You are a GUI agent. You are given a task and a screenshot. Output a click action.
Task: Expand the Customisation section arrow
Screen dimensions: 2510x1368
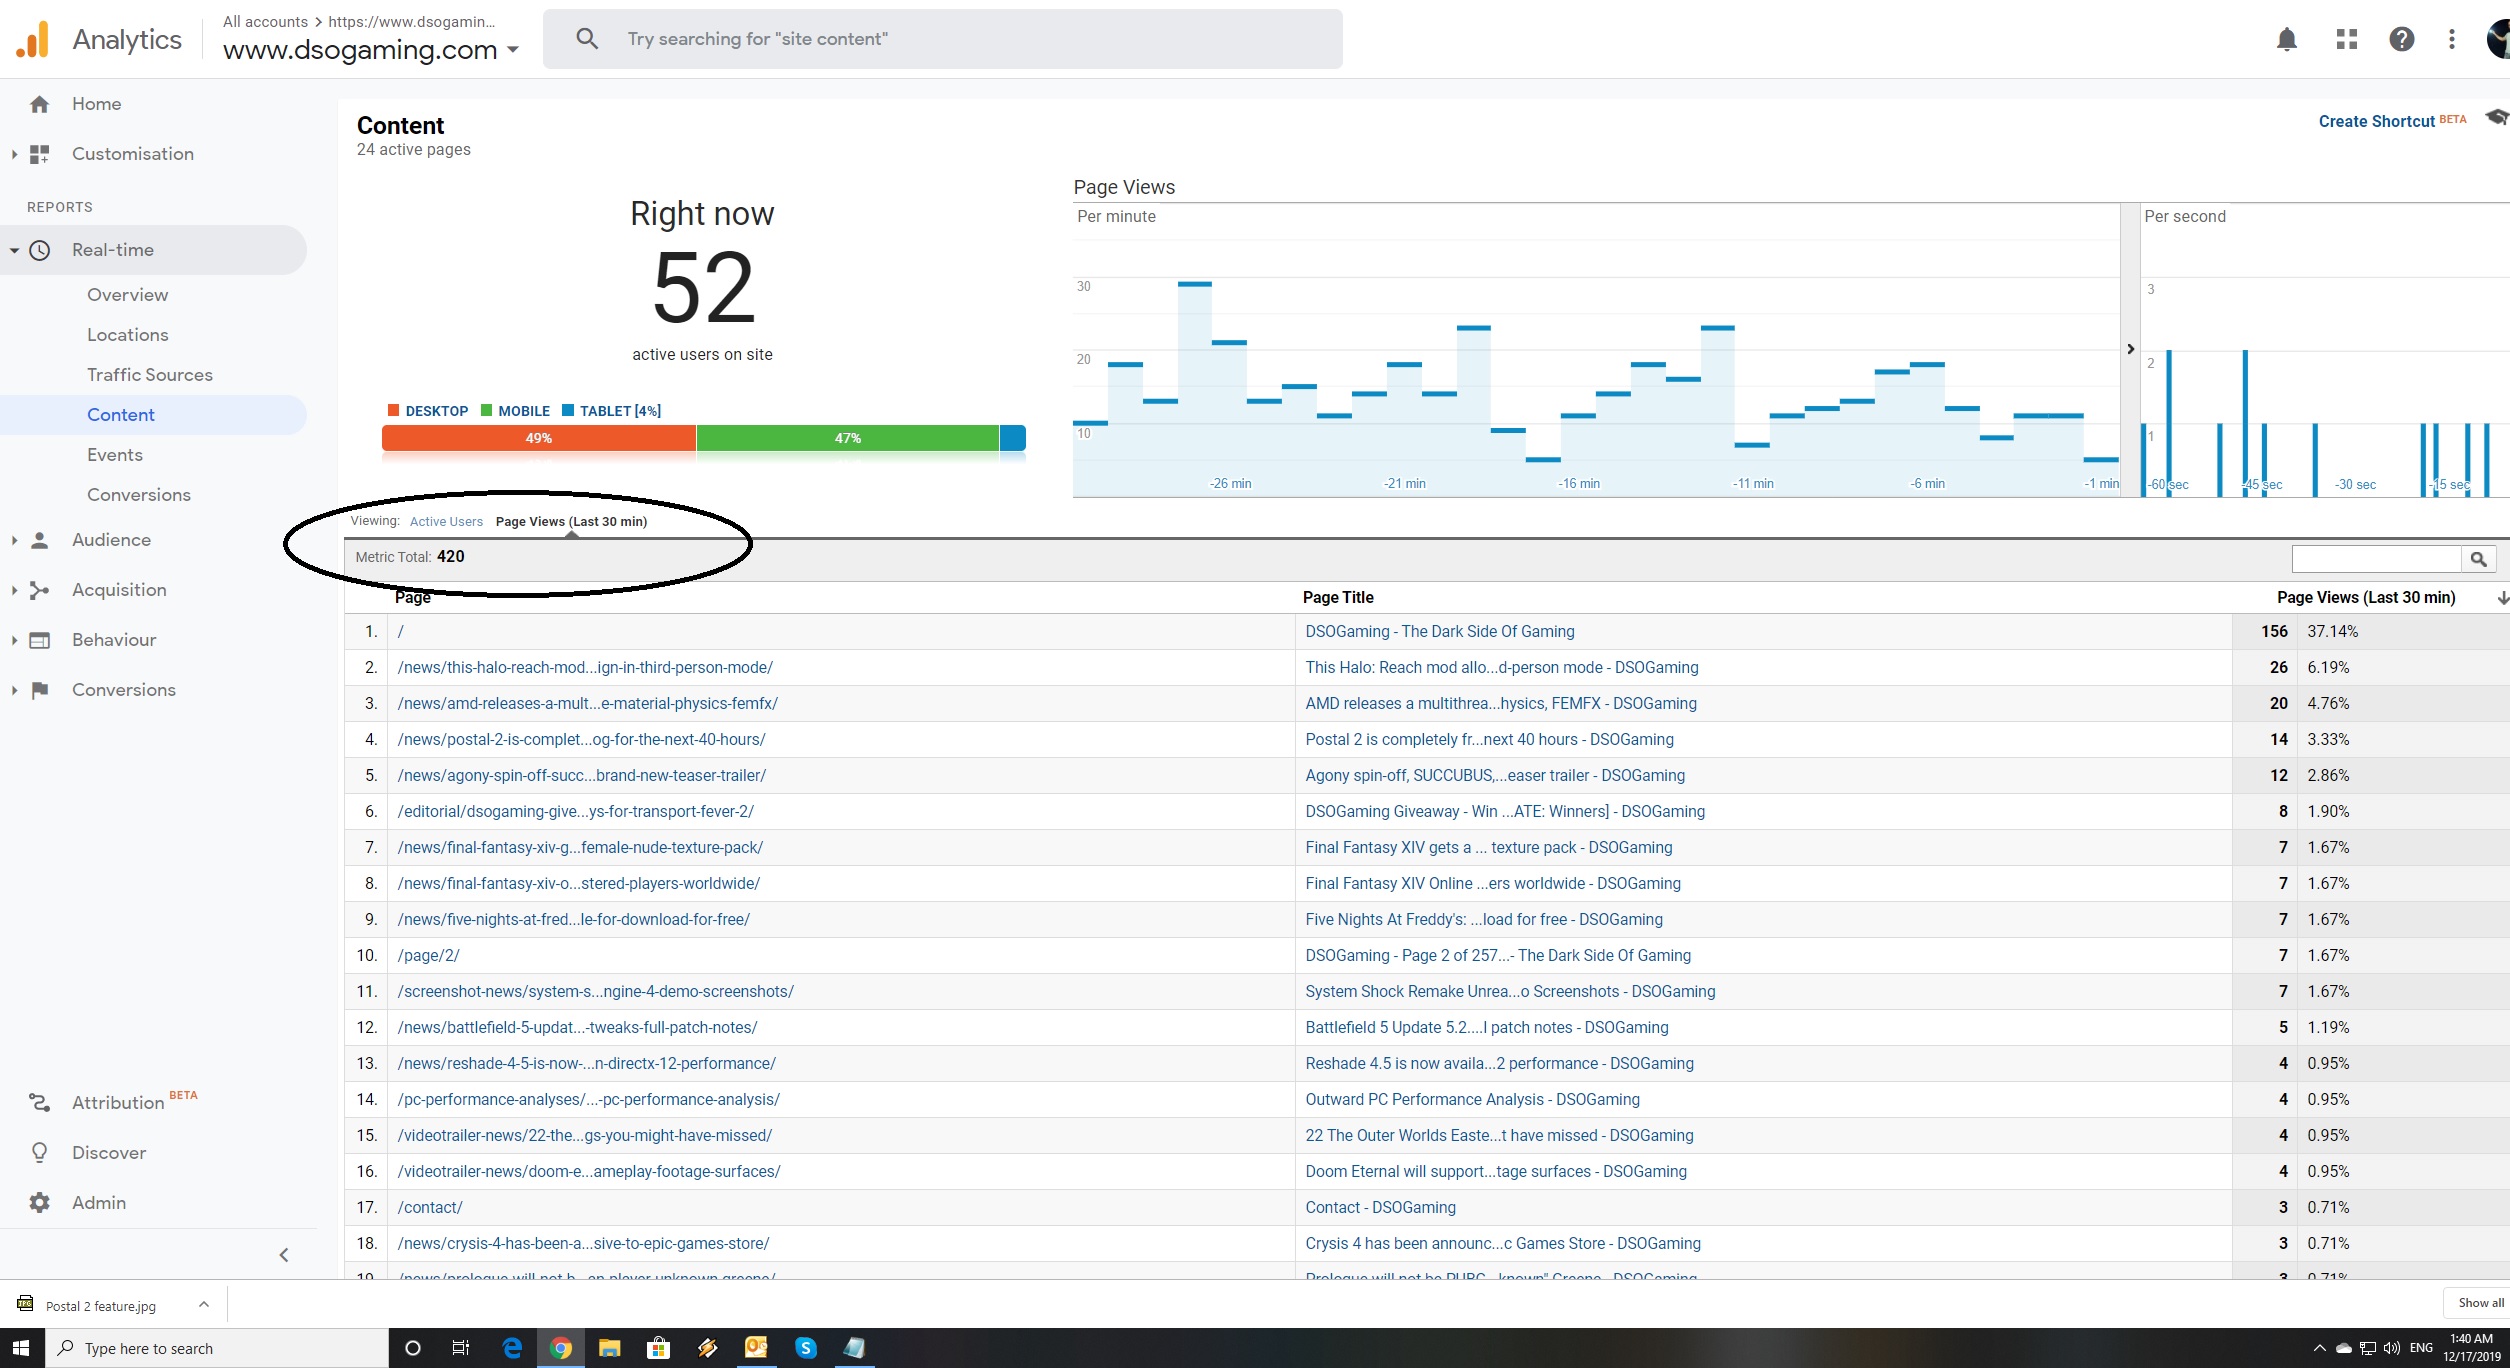(14, 154)
